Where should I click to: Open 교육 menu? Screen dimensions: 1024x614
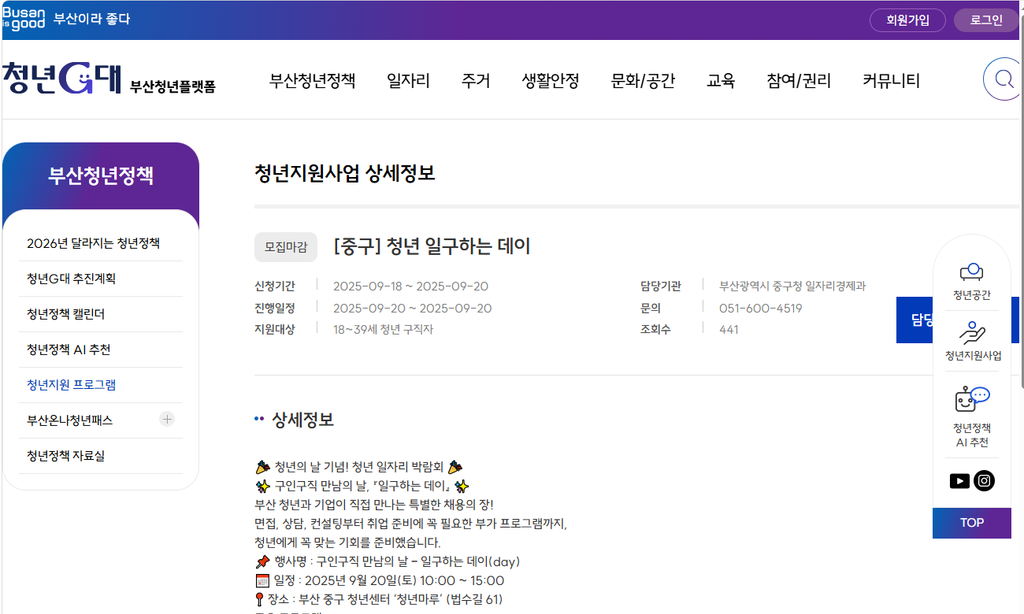pyautogui.click(x=721, y=80)
